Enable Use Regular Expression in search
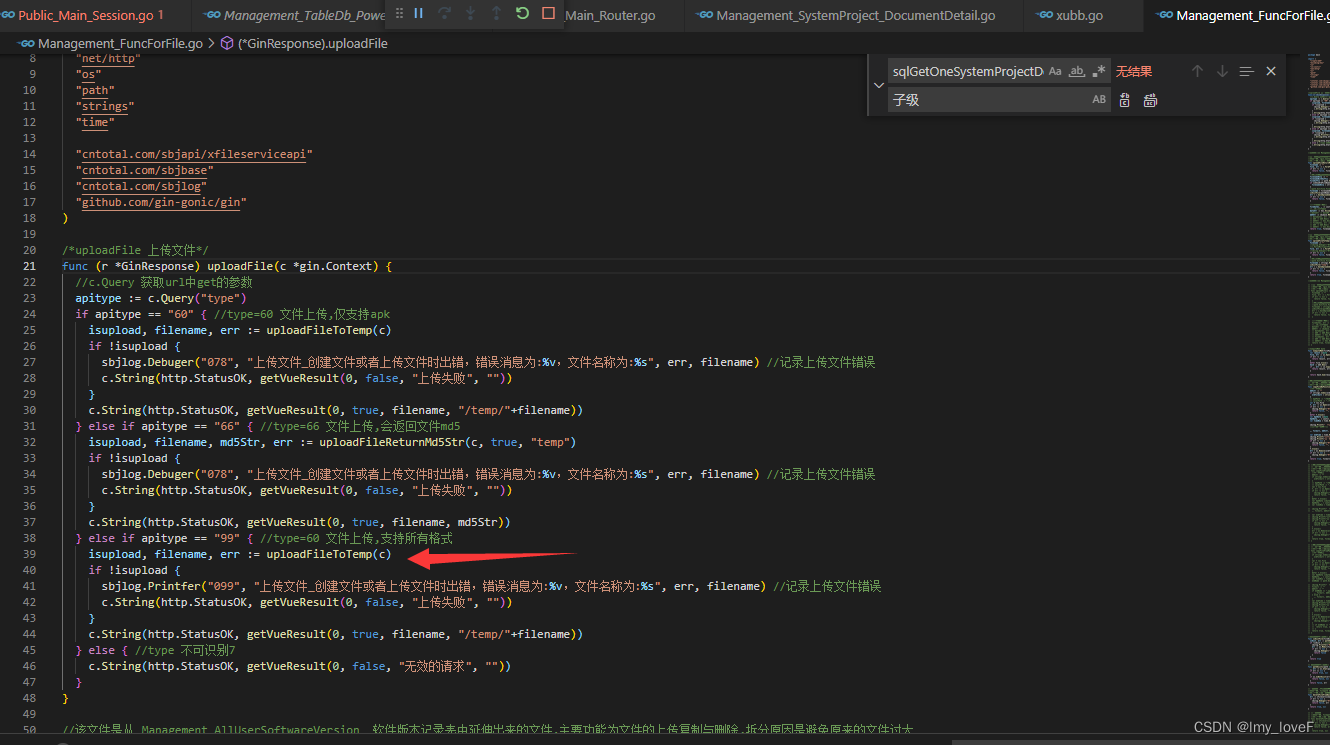This screenshot has width=1330, height=745. (1098, 70)
